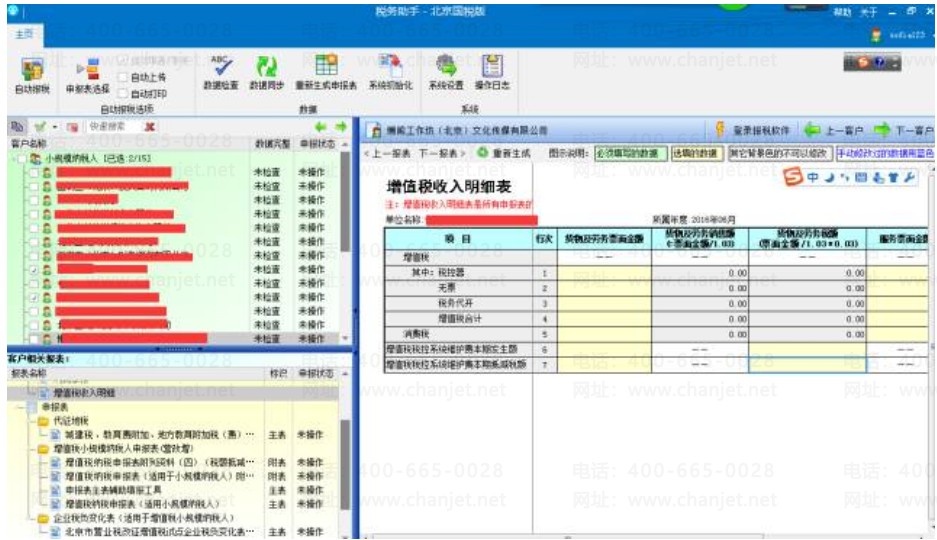This screenshot has height=540, width=937.
Task: Go to 下一客户 next customer
Action: click(904, 130)
